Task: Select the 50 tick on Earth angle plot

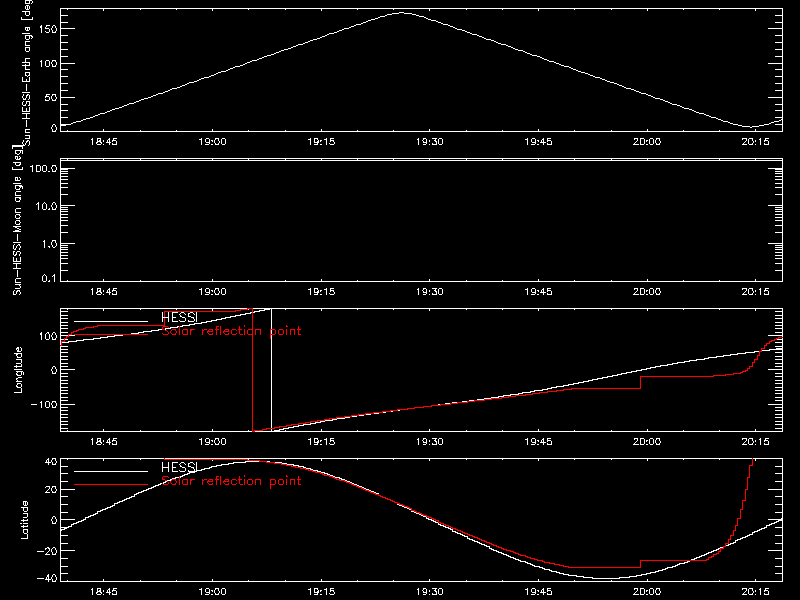Action: pyautogui.click(x=51, y=97)
